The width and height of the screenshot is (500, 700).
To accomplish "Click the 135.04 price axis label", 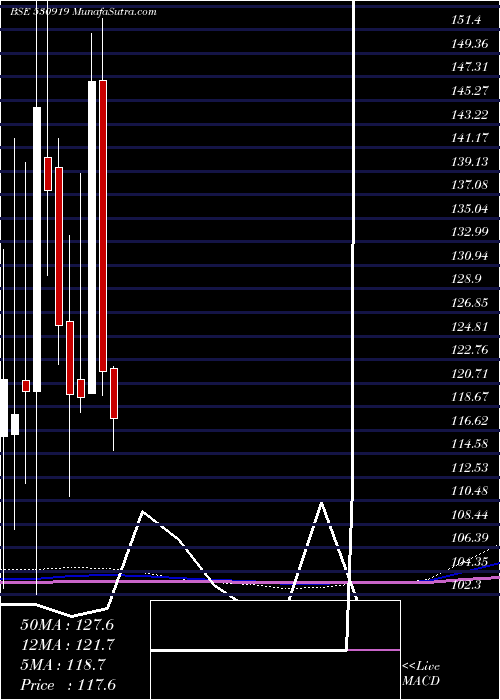I will pos(469,208).
